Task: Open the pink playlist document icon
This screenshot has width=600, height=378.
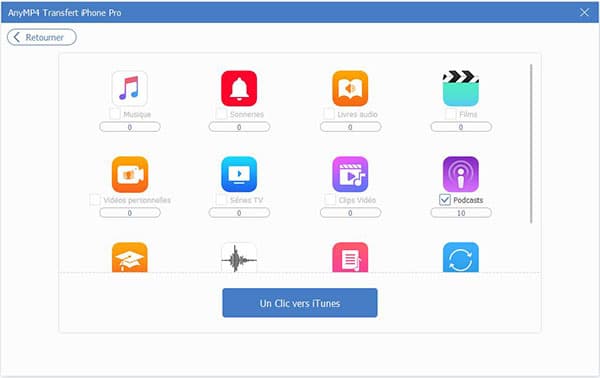Action: coord(350,257)
